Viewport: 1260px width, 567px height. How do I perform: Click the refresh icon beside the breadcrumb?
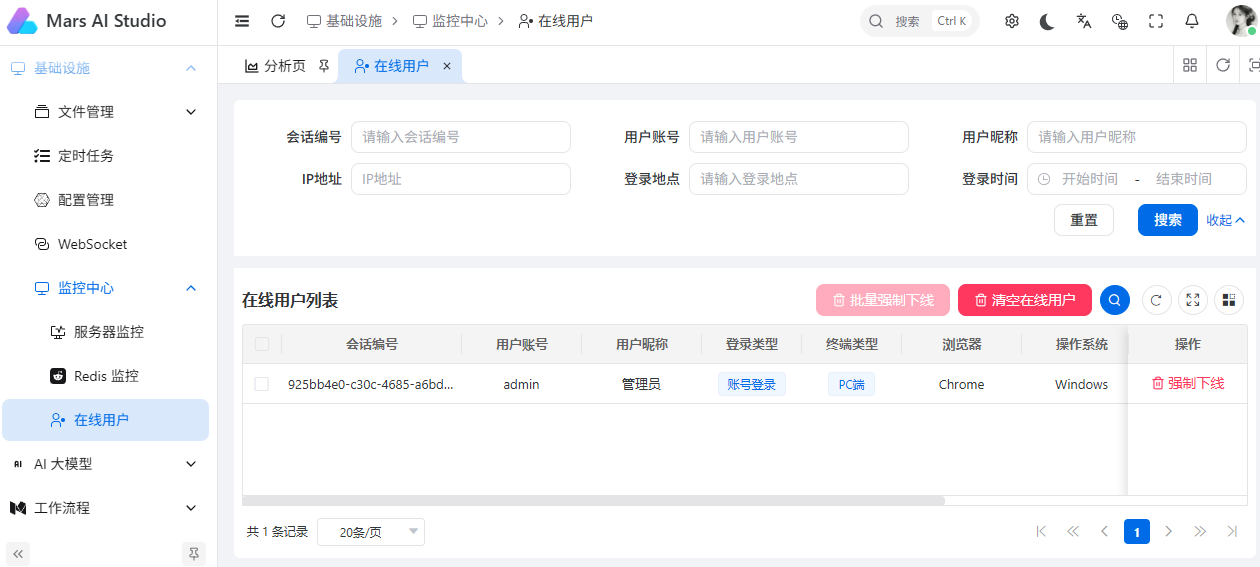click(x=278, y=21)
